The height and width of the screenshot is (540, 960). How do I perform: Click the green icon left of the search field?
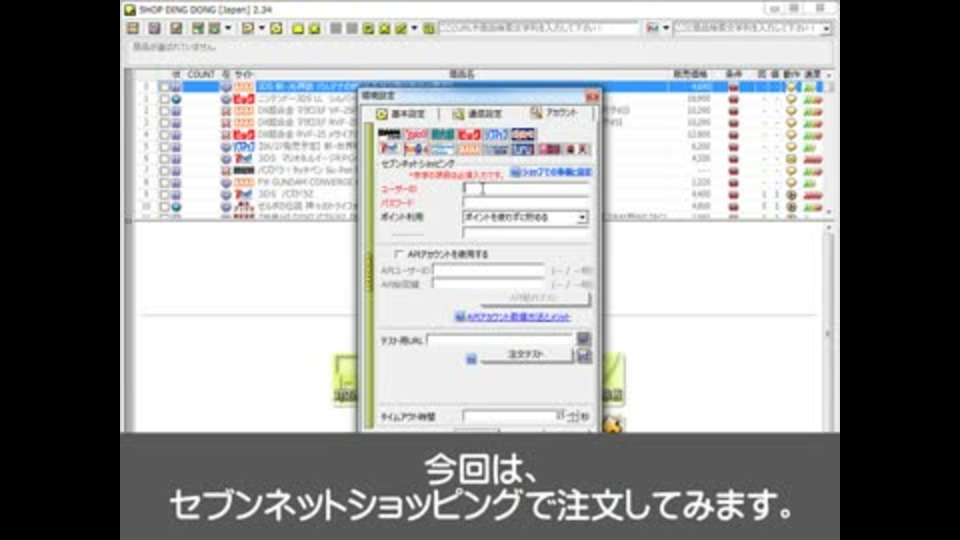(x=429, y=28)
